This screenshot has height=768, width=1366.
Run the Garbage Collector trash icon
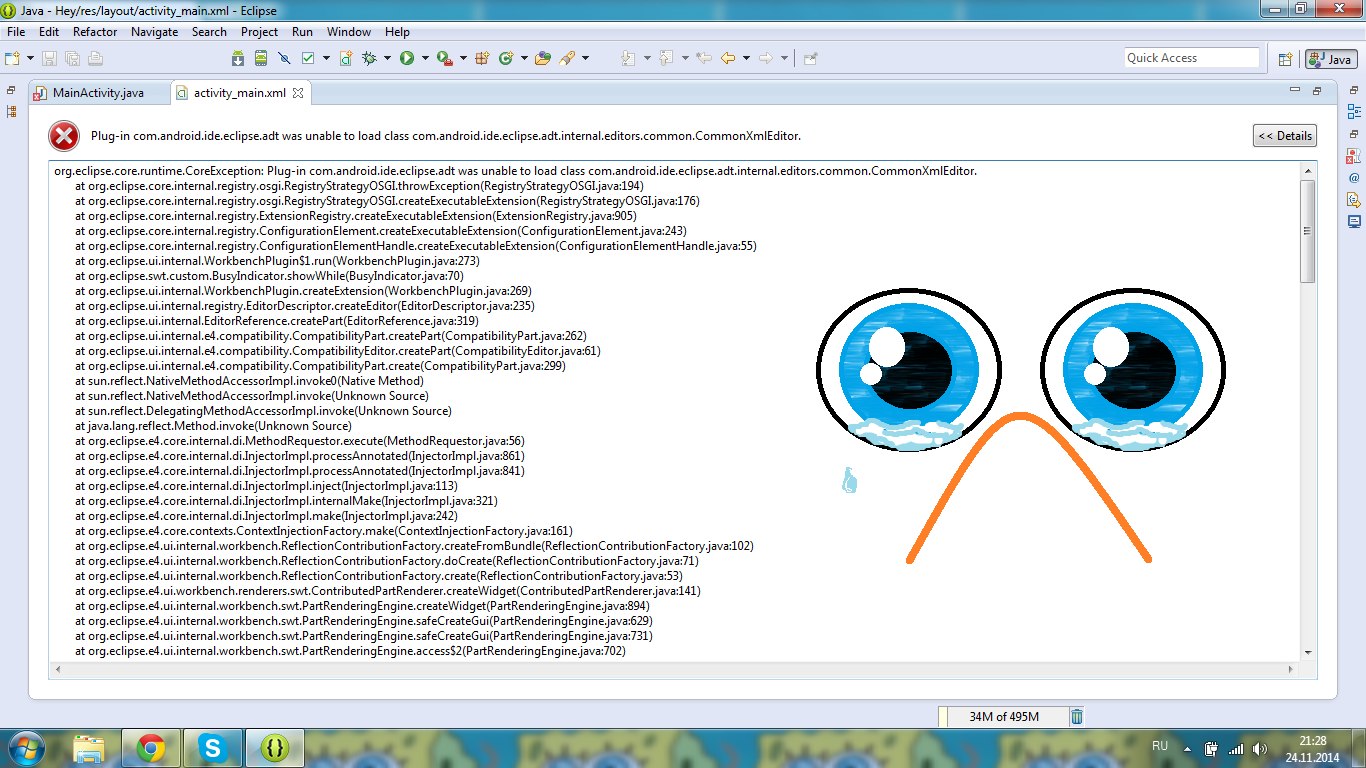1077,716
